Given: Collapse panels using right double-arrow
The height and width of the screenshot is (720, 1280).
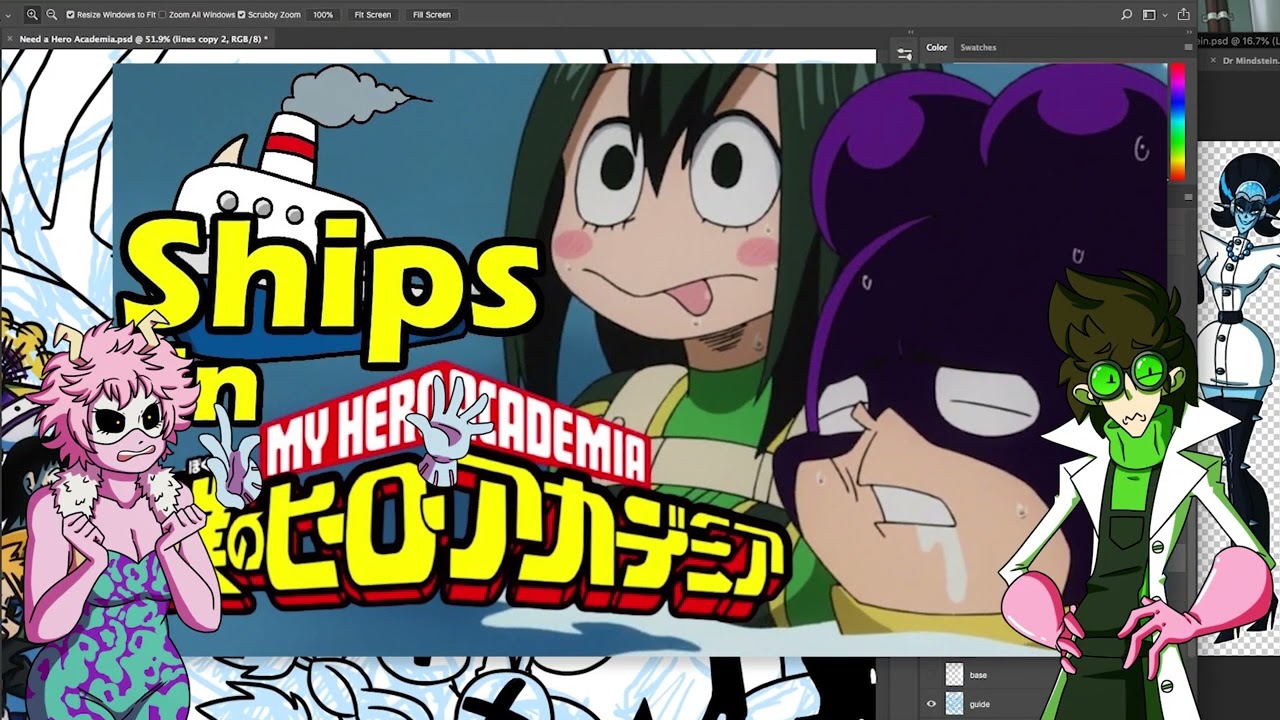Looking at the screenshot, I should coord(1189,33).
